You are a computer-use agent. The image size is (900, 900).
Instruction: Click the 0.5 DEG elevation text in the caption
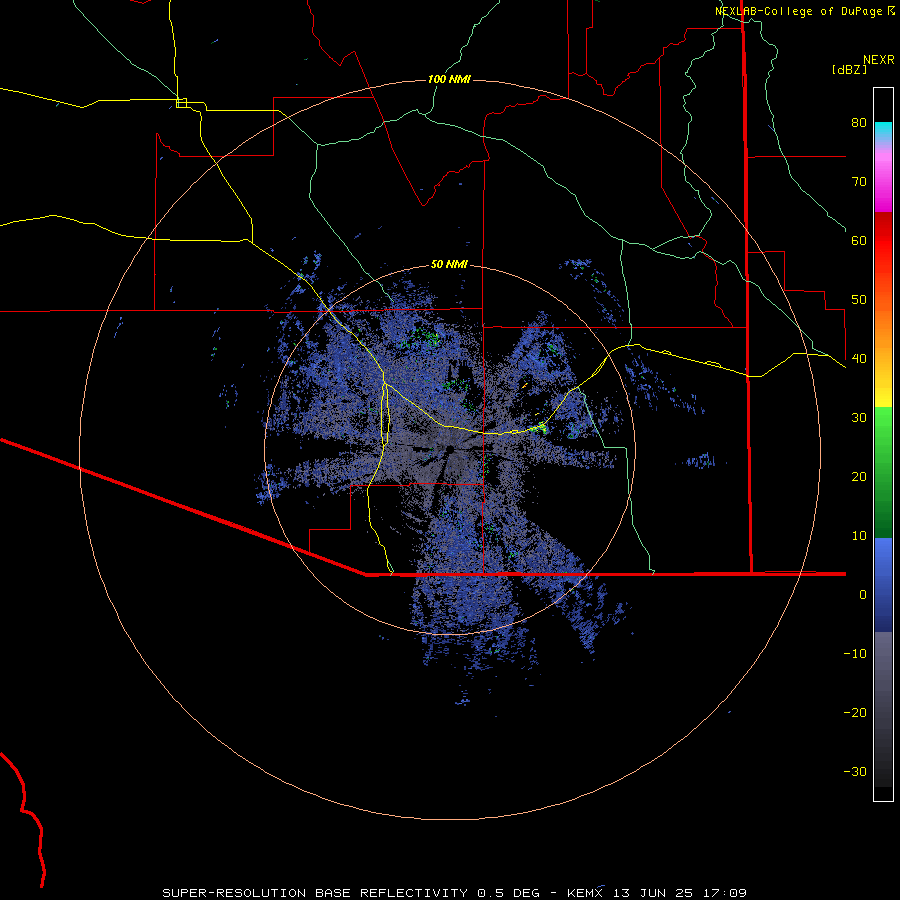pyautogui.click(x=510, y=893)
